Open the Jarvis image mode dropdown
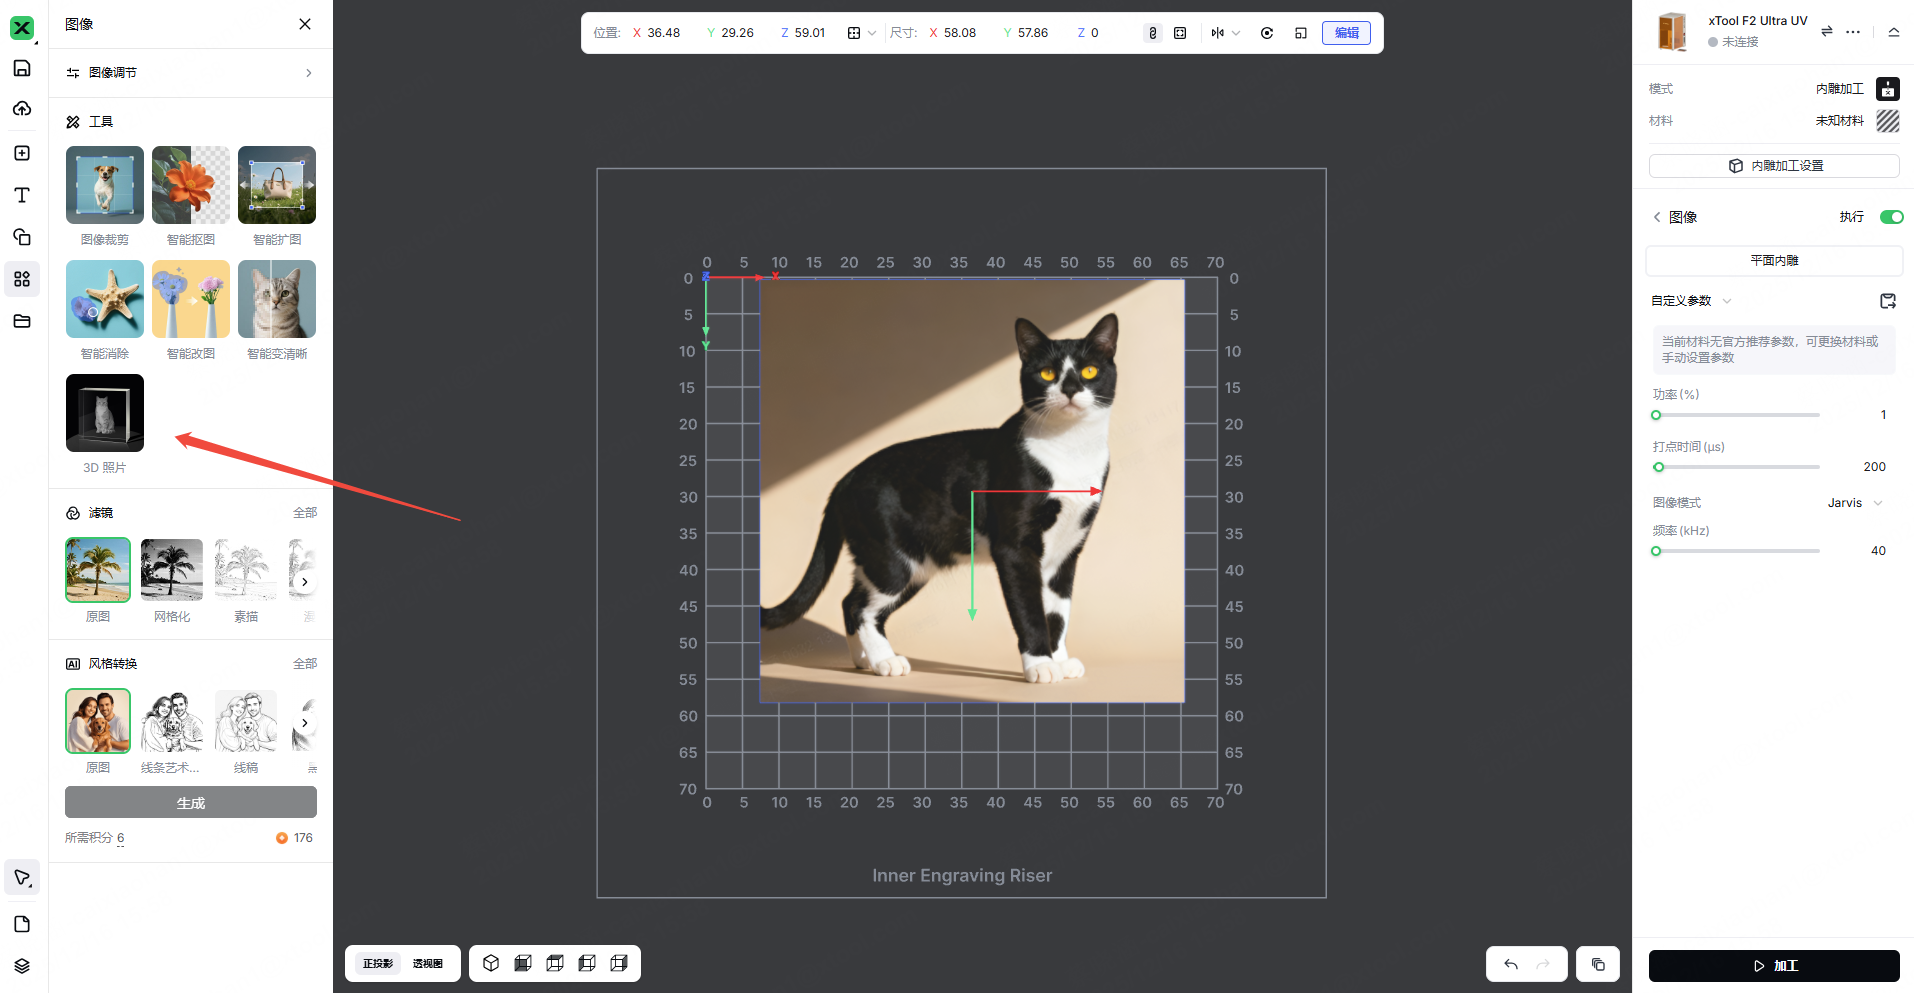The image size is (1914, 993). 1855,503
